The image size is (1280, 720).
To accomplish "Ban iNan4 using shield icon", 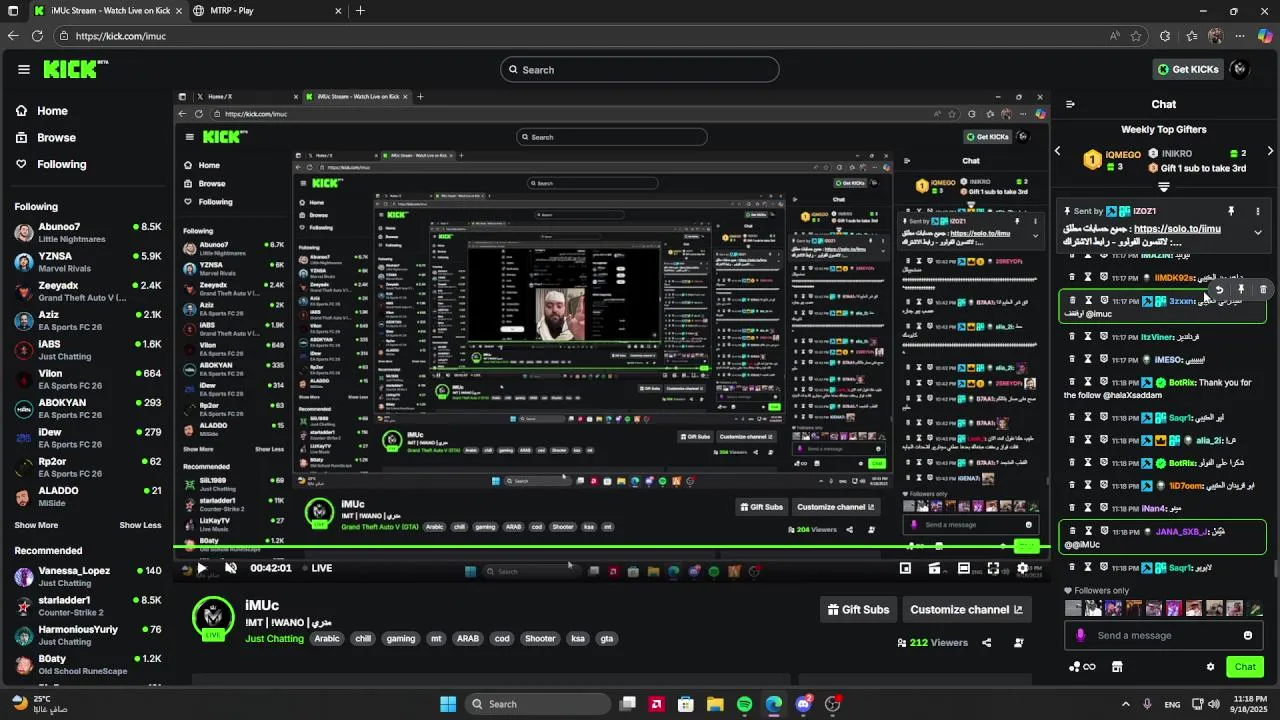I will 1104,508.
